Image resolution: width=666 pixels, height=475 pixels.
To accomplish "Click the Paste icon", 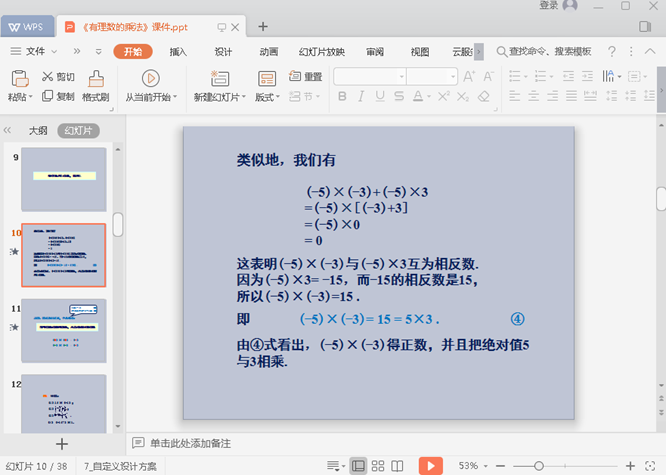I will pyautogui.click(x=19, y=79).
